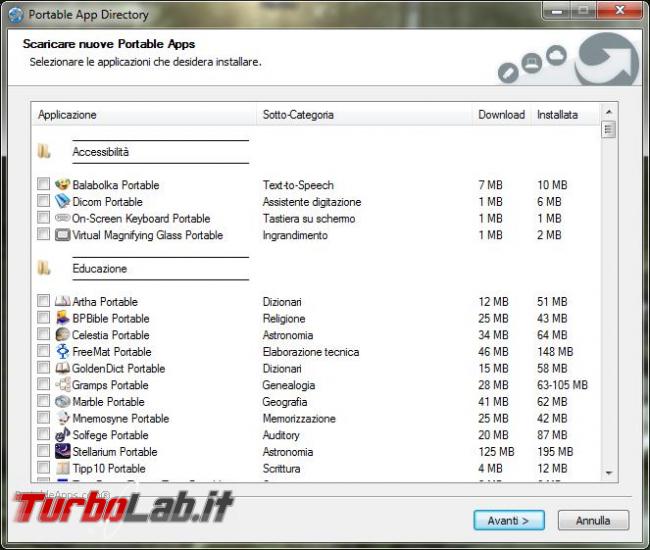Check the Gramps Portable checkbox
The height and width of the screenshot is (550, 650).
(x=43, y=383)
